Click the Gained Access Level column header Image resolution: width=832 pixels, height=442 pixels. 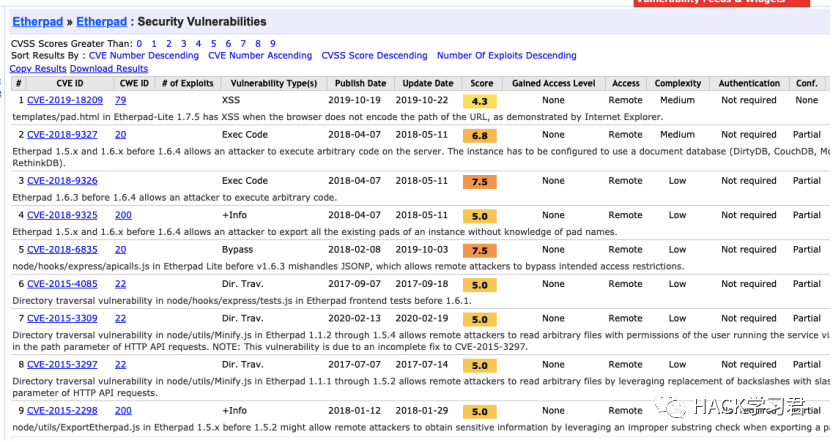(553, 83)
